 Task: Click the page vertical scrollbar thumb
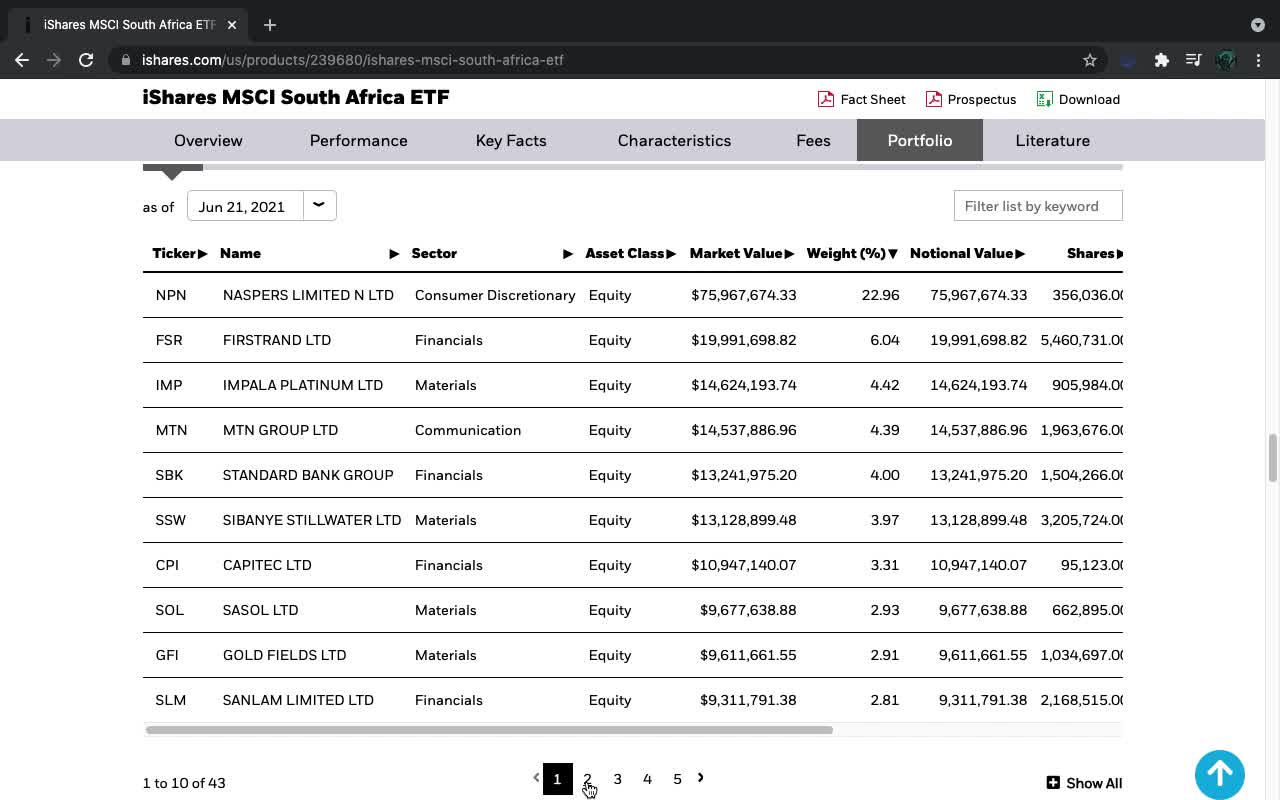click(x=1273, y=458)
